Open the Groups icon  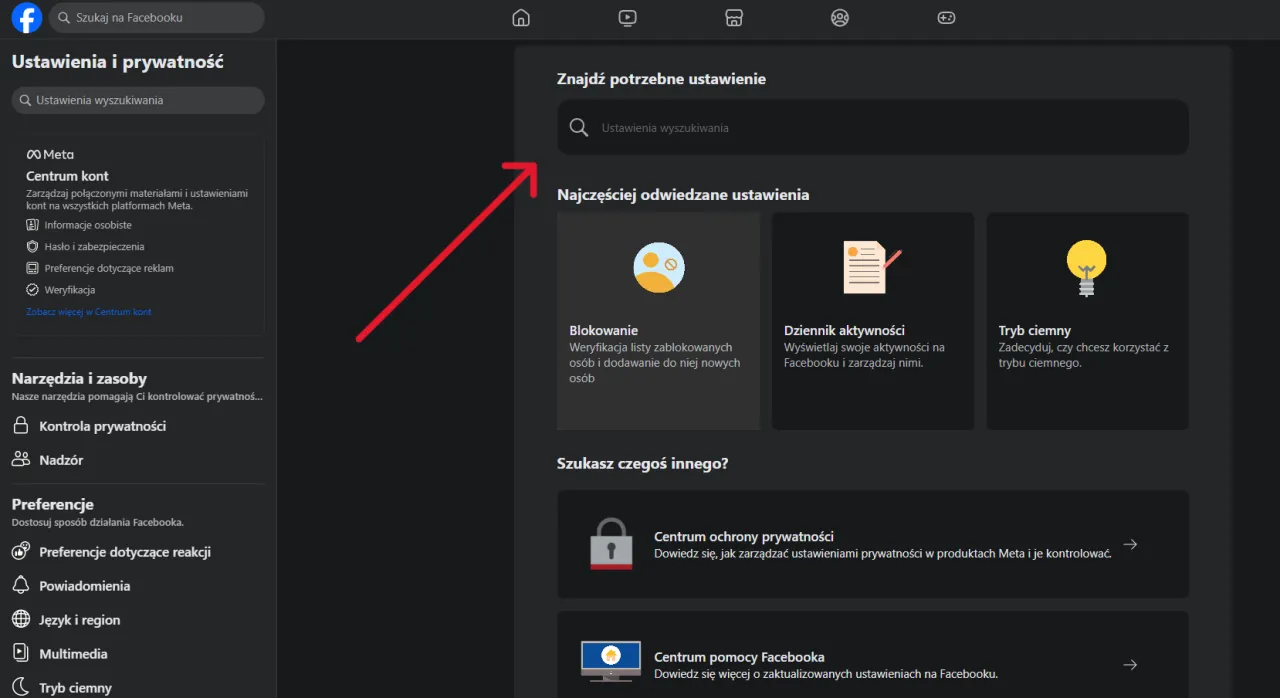point(840,18)
